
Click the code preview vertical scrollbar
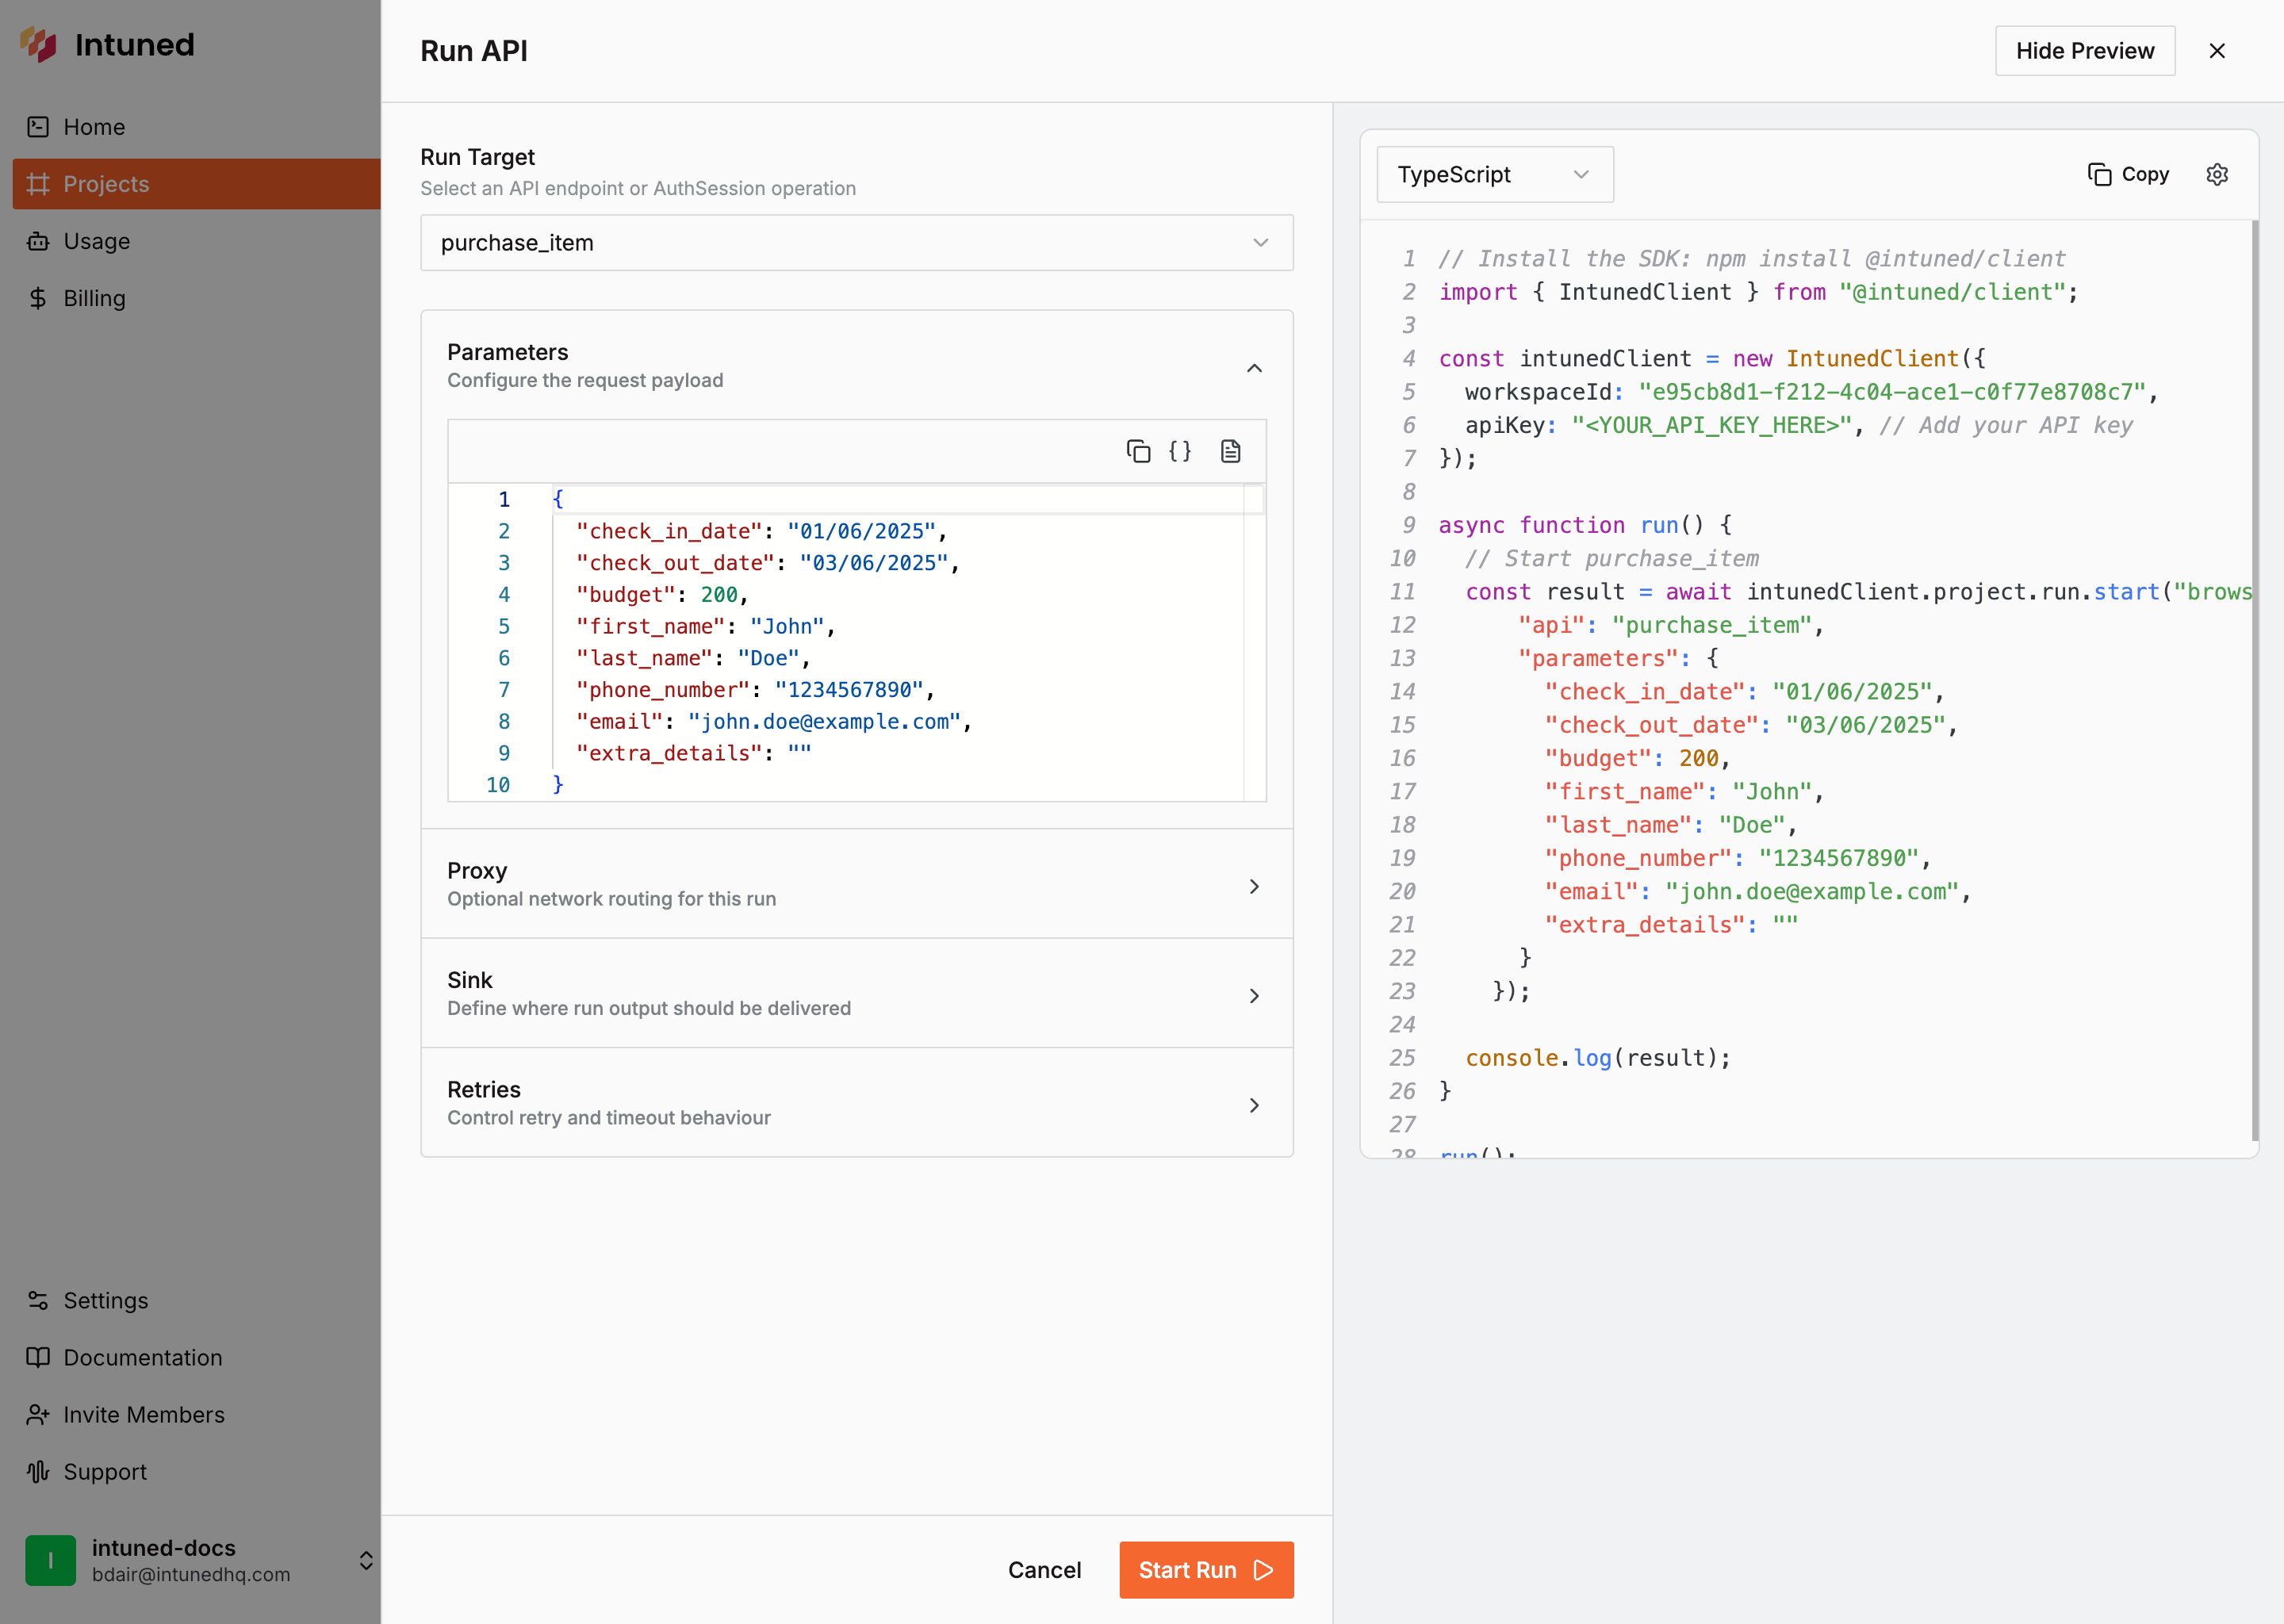[x=2255, y=680]
